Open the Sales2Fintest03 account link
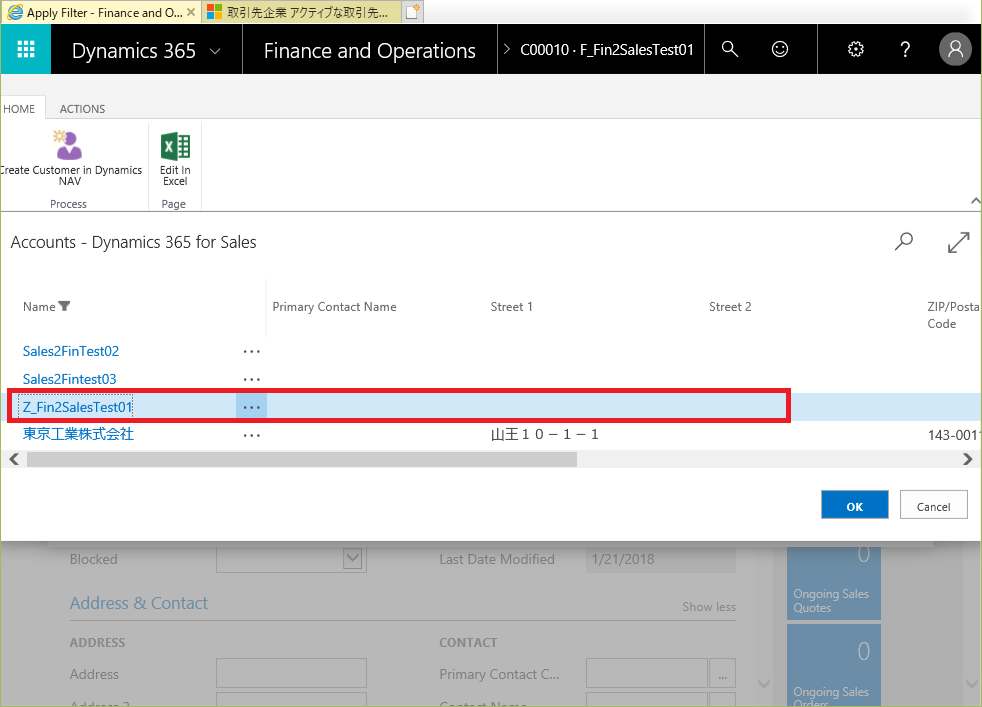Viewport: 982px width, 707px height. (70, 379)
